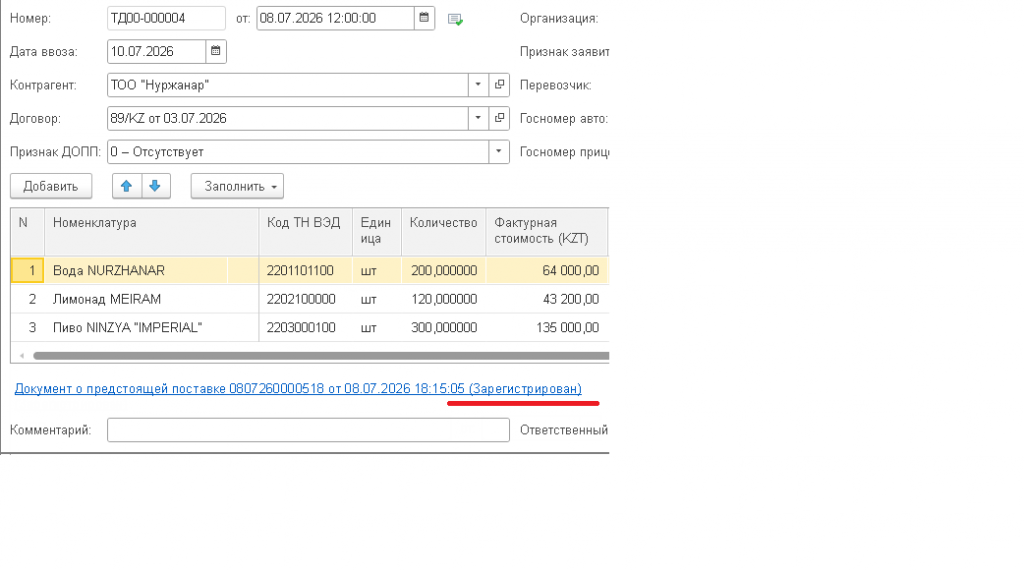Move row up with blue arrow
The width and height of the screenshot is (1024, 571).
(x=127, y=186)
